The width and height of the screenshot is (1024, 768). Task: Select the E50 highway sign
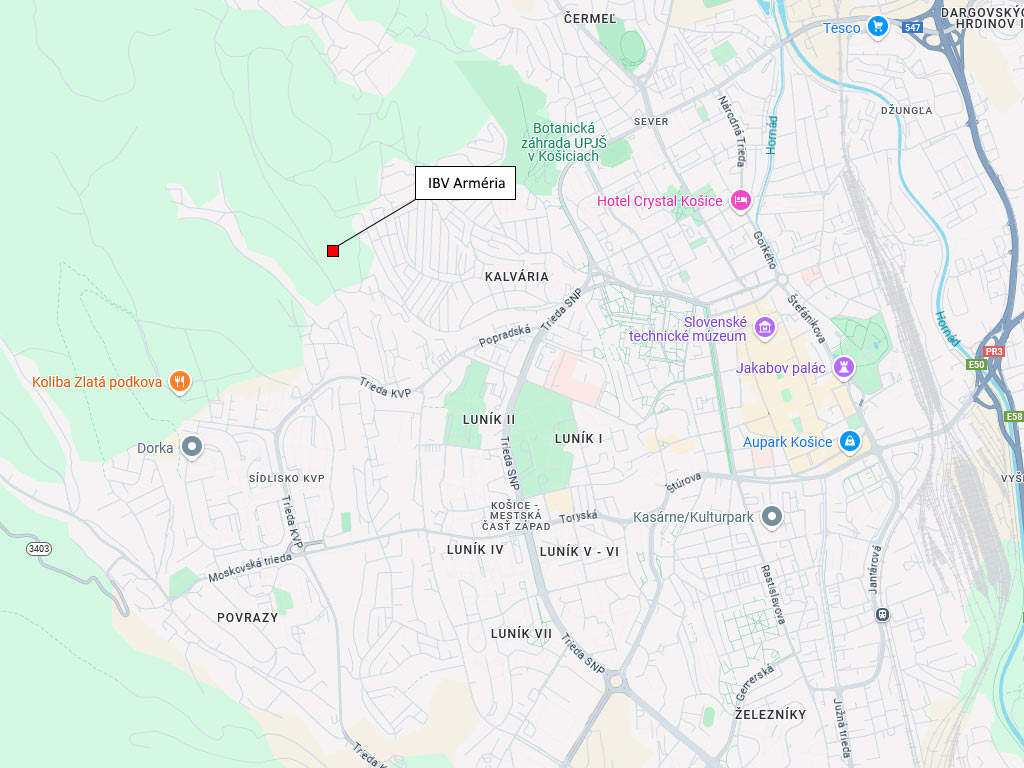[976, 364]
